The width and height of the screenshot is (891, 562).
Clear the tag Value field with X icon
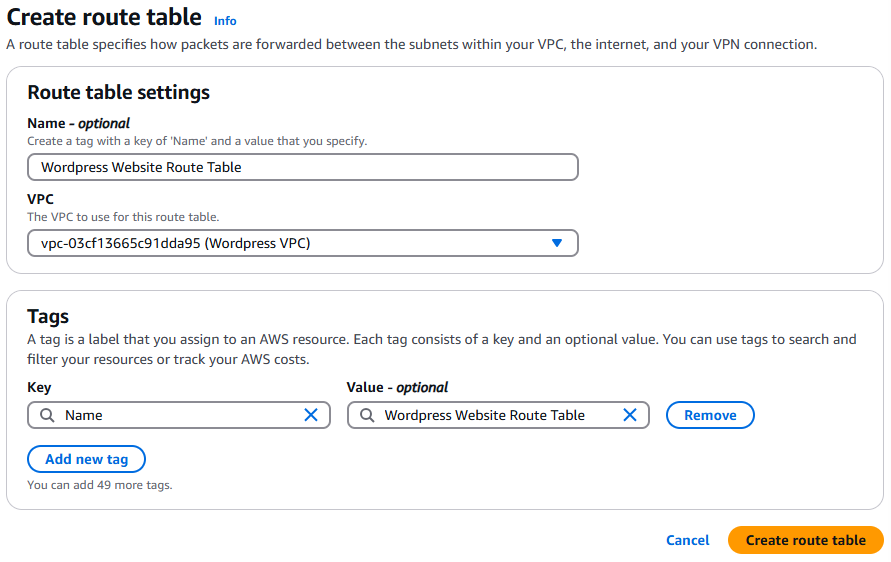[x=630, y=415]
